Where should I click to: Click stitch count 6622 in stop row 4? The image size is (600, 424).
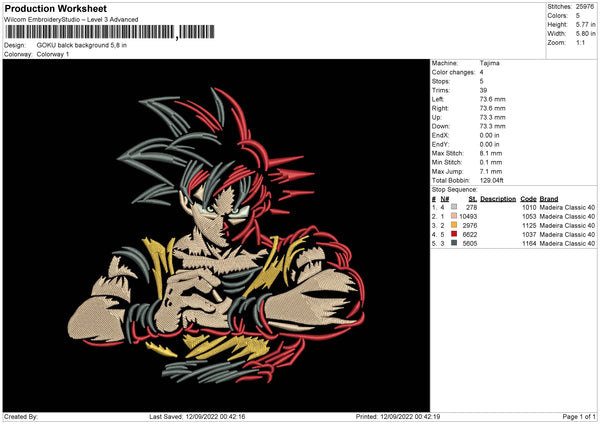point(470,235)
